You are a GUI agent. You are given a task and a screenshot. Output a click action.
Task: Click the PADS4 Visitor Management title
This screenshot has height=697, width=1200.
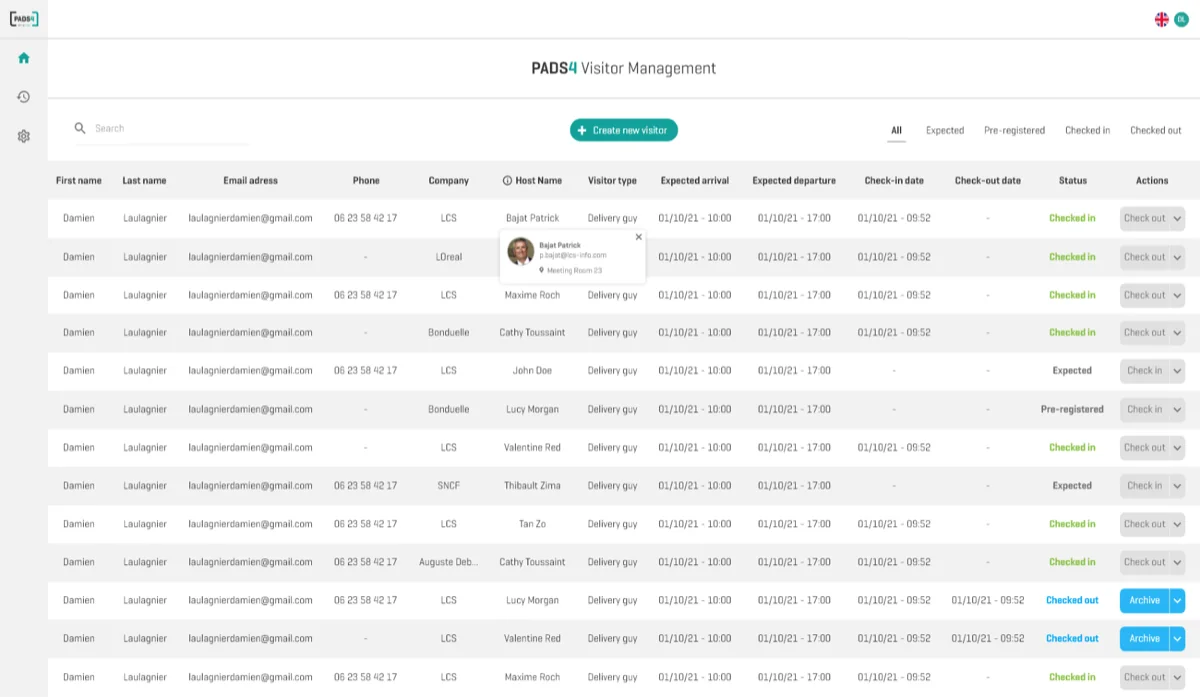tap(624, 69)
